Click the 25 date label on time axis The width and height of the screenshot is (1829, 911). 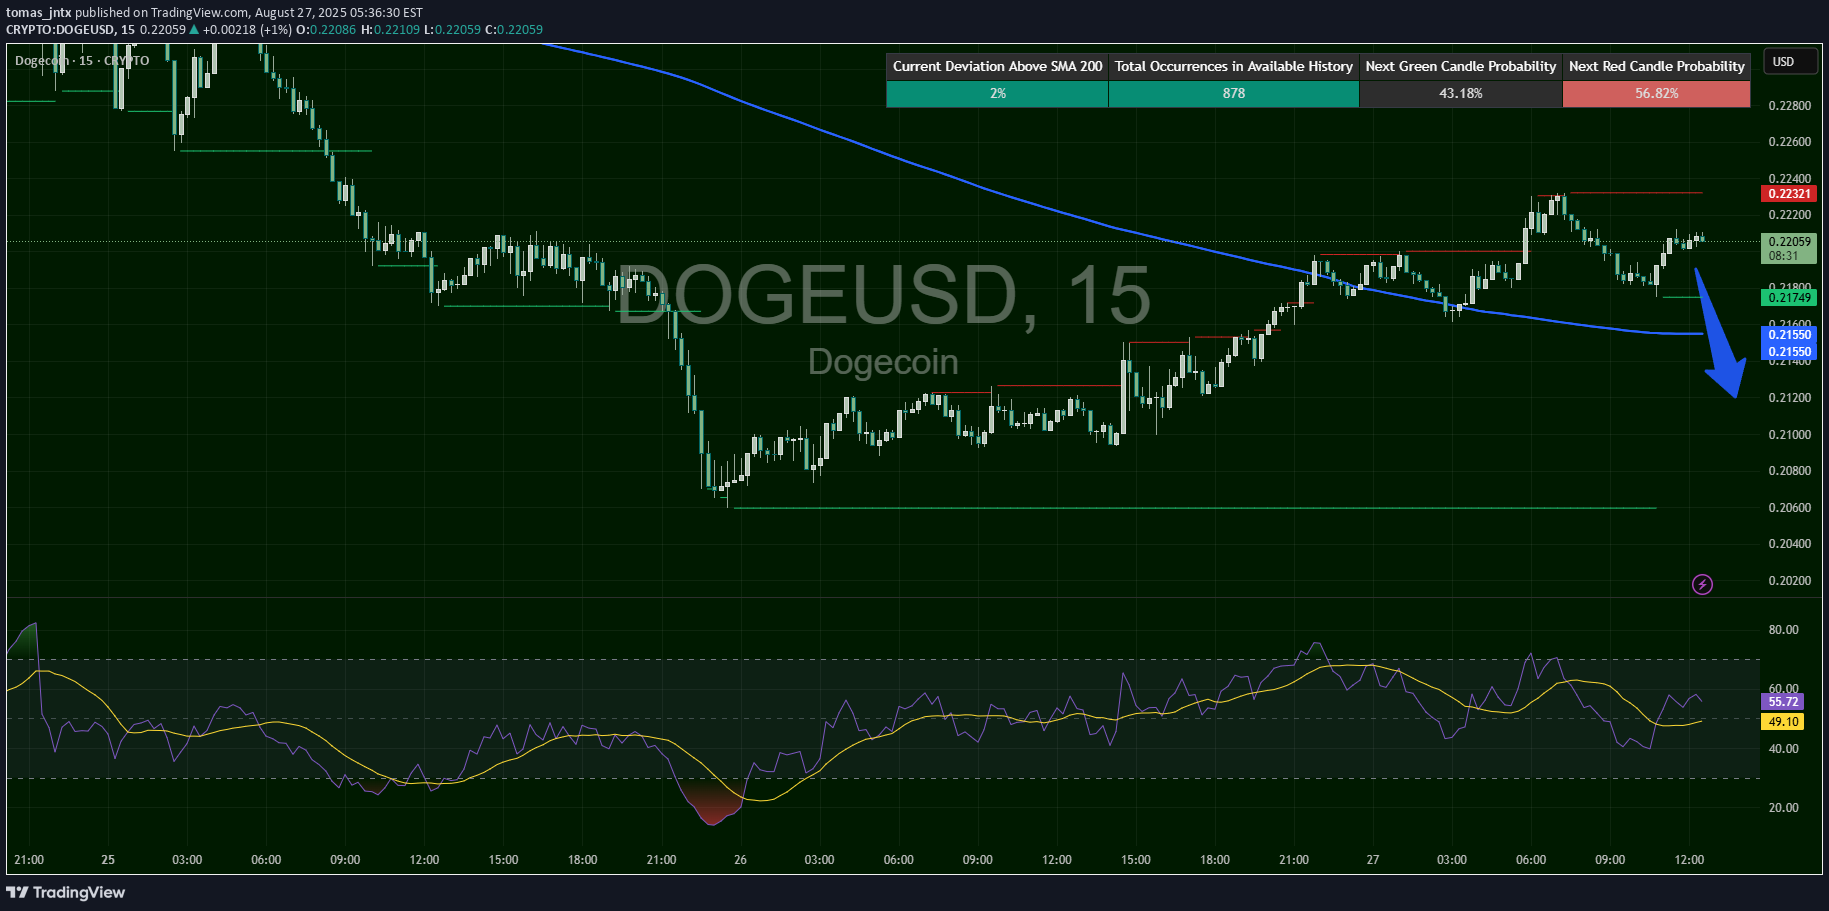pyautogui.click(x=108, y=859)
